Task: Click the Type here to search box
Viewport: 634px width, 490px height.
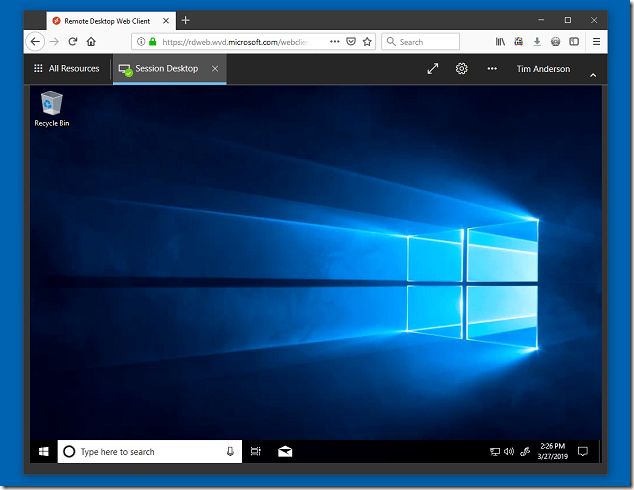Action: tap(150, 452)
